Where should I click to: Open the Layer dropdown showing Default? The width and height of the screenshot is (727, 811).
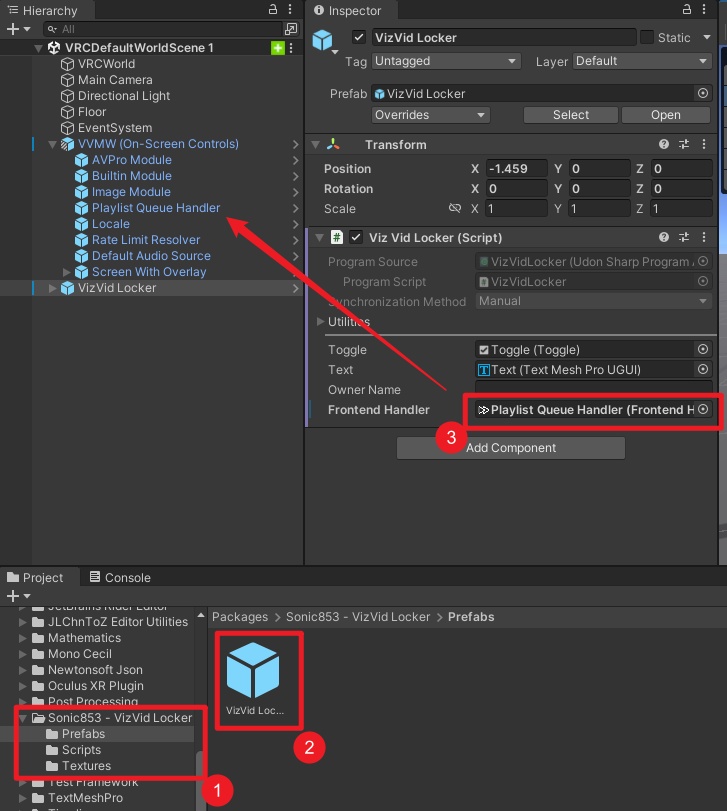642,61
